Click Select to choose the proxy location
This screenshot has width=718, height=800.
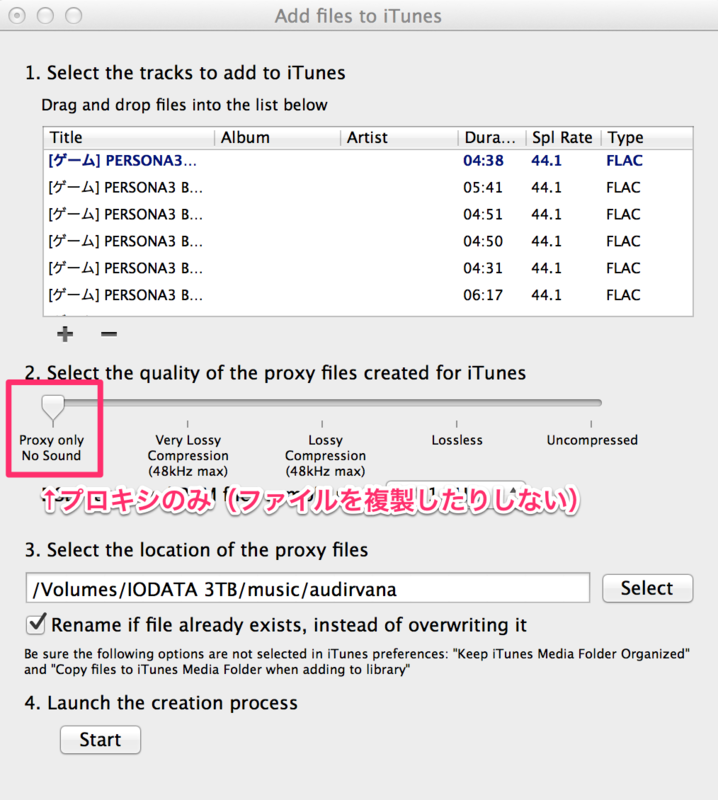point(647,588)
